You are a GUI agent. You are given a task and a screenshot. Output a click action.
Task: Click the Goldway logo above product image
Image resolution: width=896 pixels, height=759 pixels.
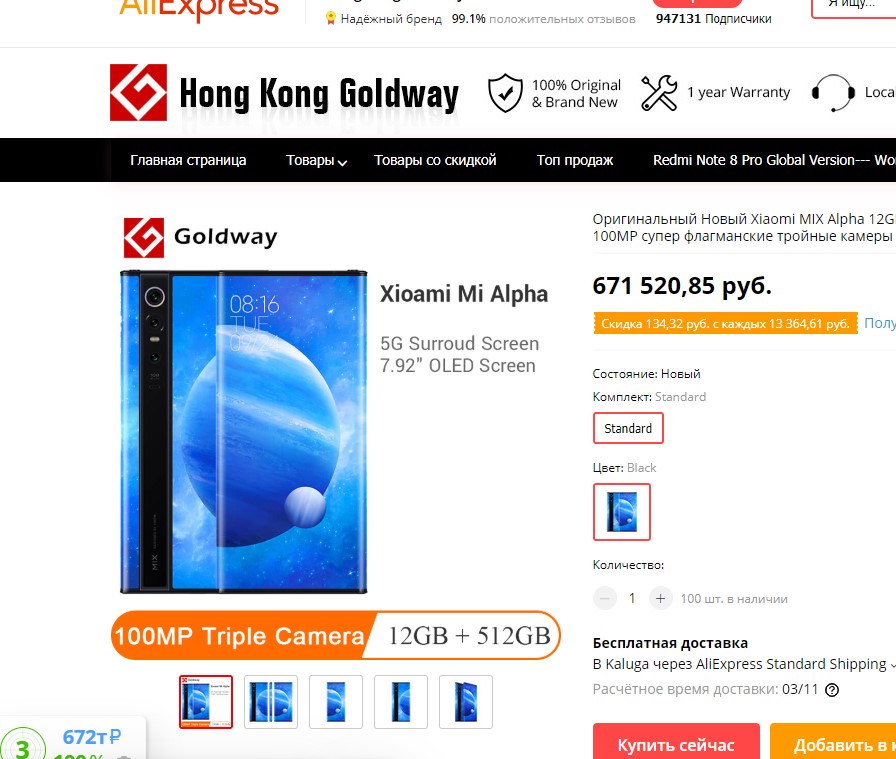point(201,237)
